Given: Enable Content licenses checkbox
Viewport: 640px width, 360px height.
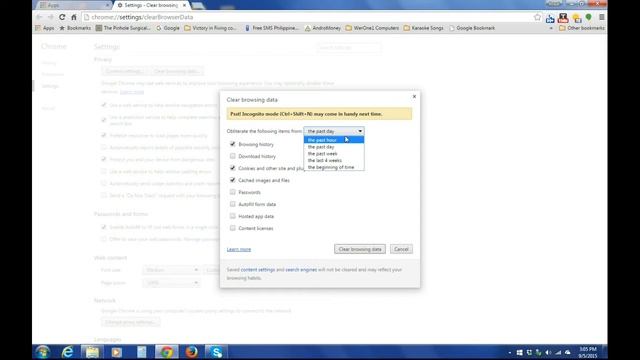Looking at the screenshot, I should point(233,228).
